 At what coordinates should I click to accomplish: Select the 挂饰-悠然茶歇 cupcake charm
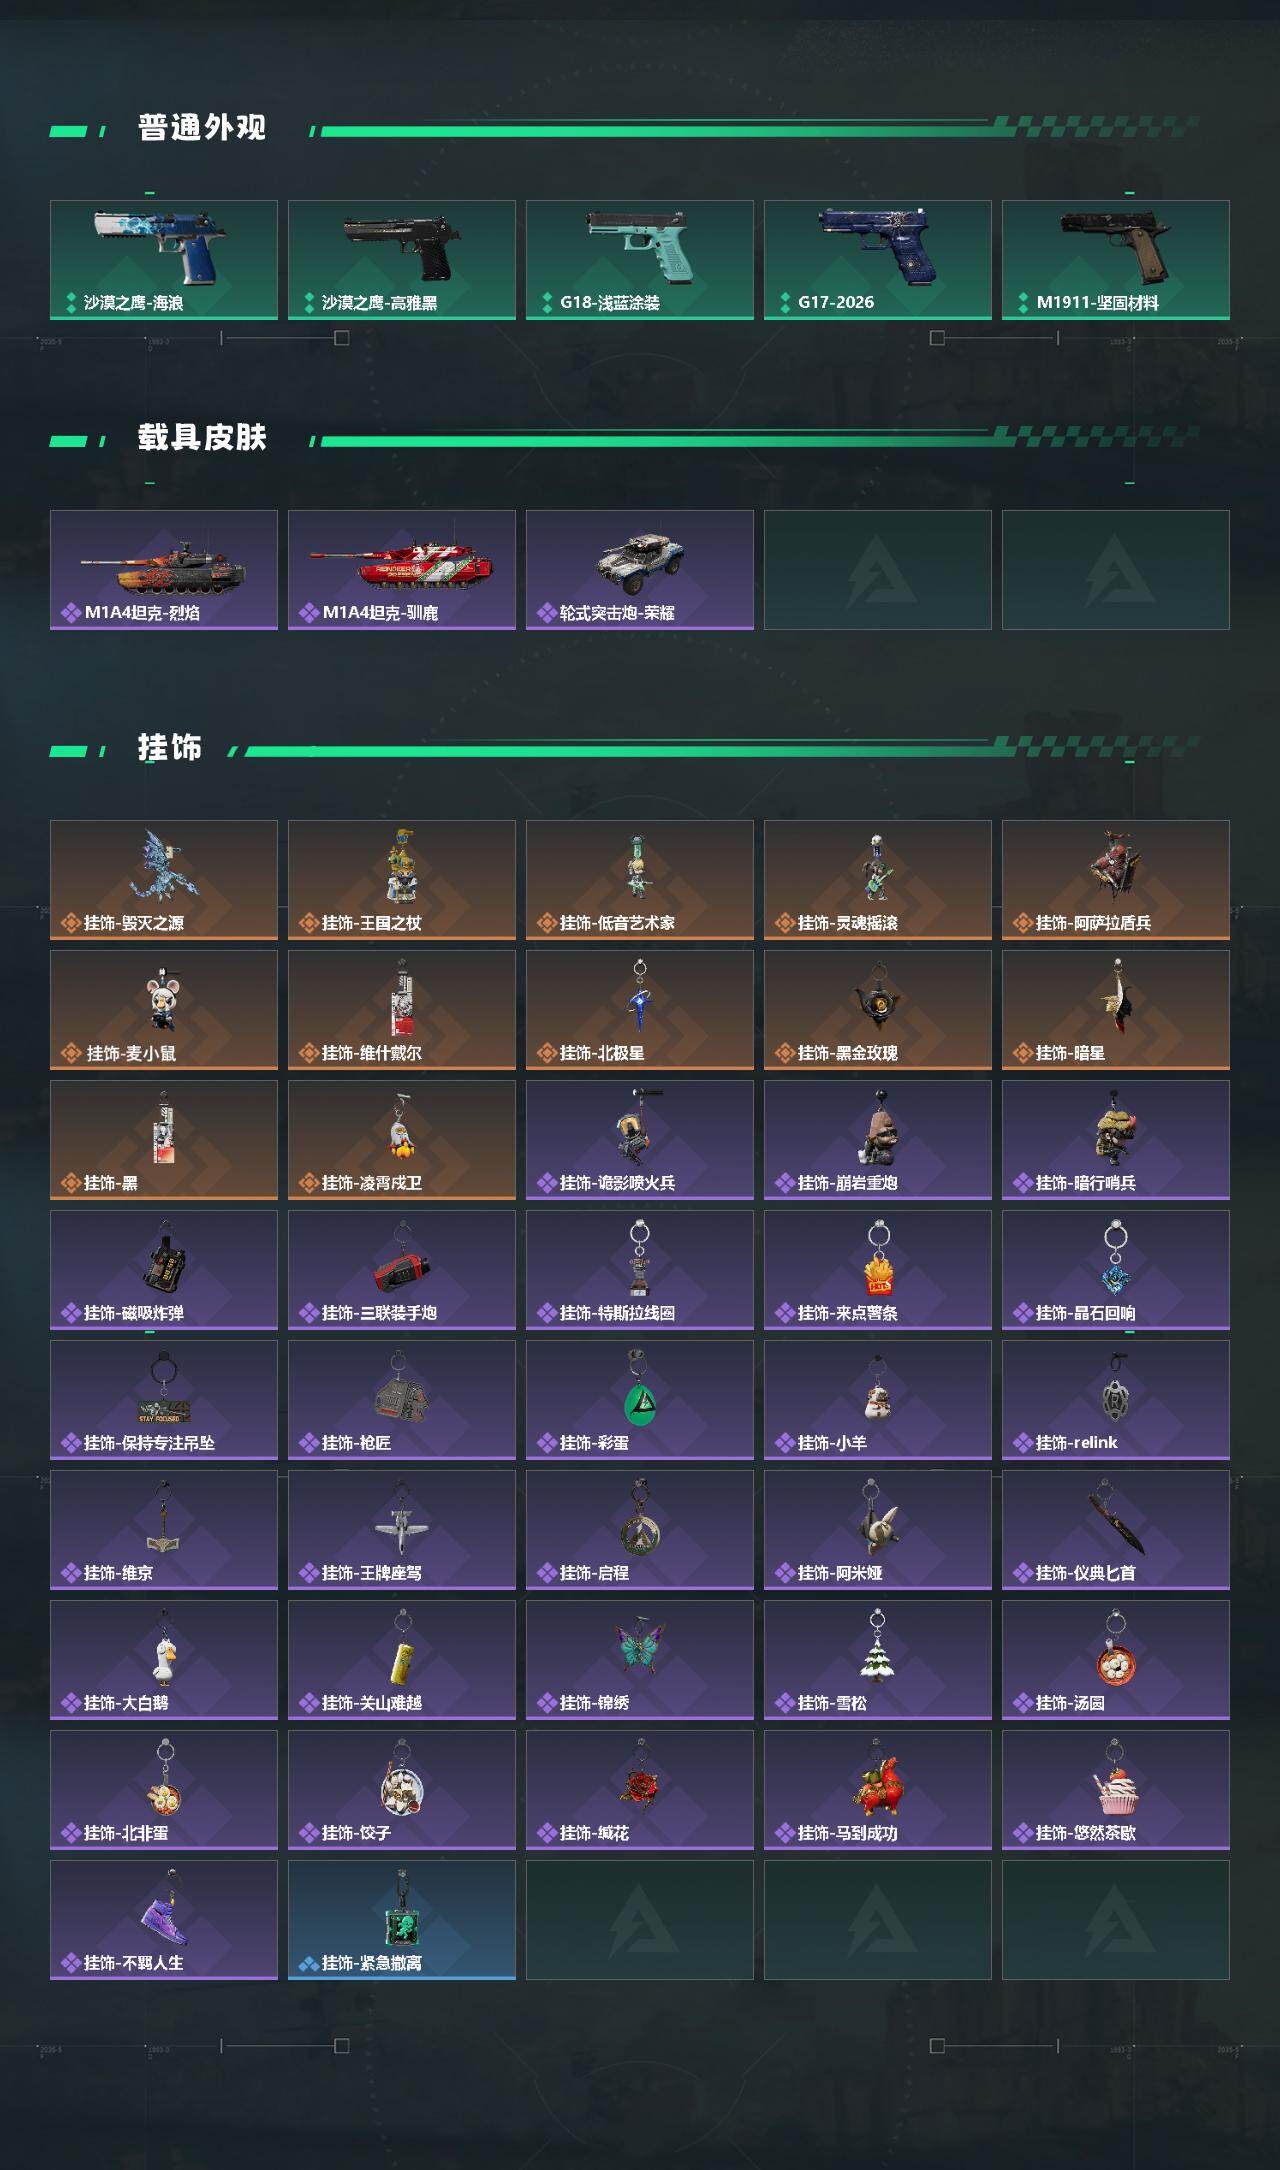click(1116, 1790)
